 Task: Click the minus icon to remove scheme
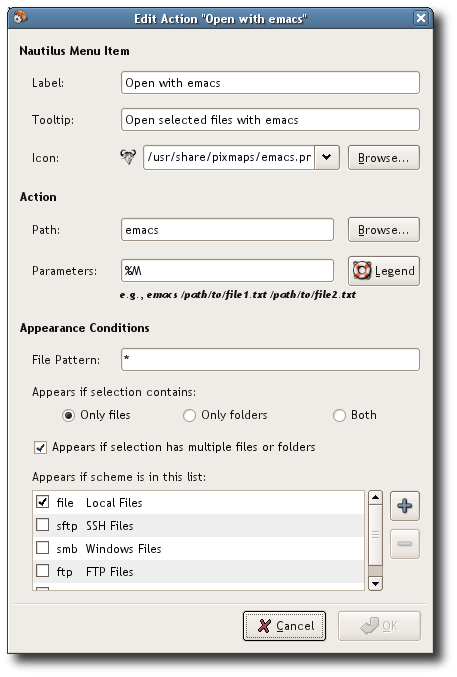(405, 544)
